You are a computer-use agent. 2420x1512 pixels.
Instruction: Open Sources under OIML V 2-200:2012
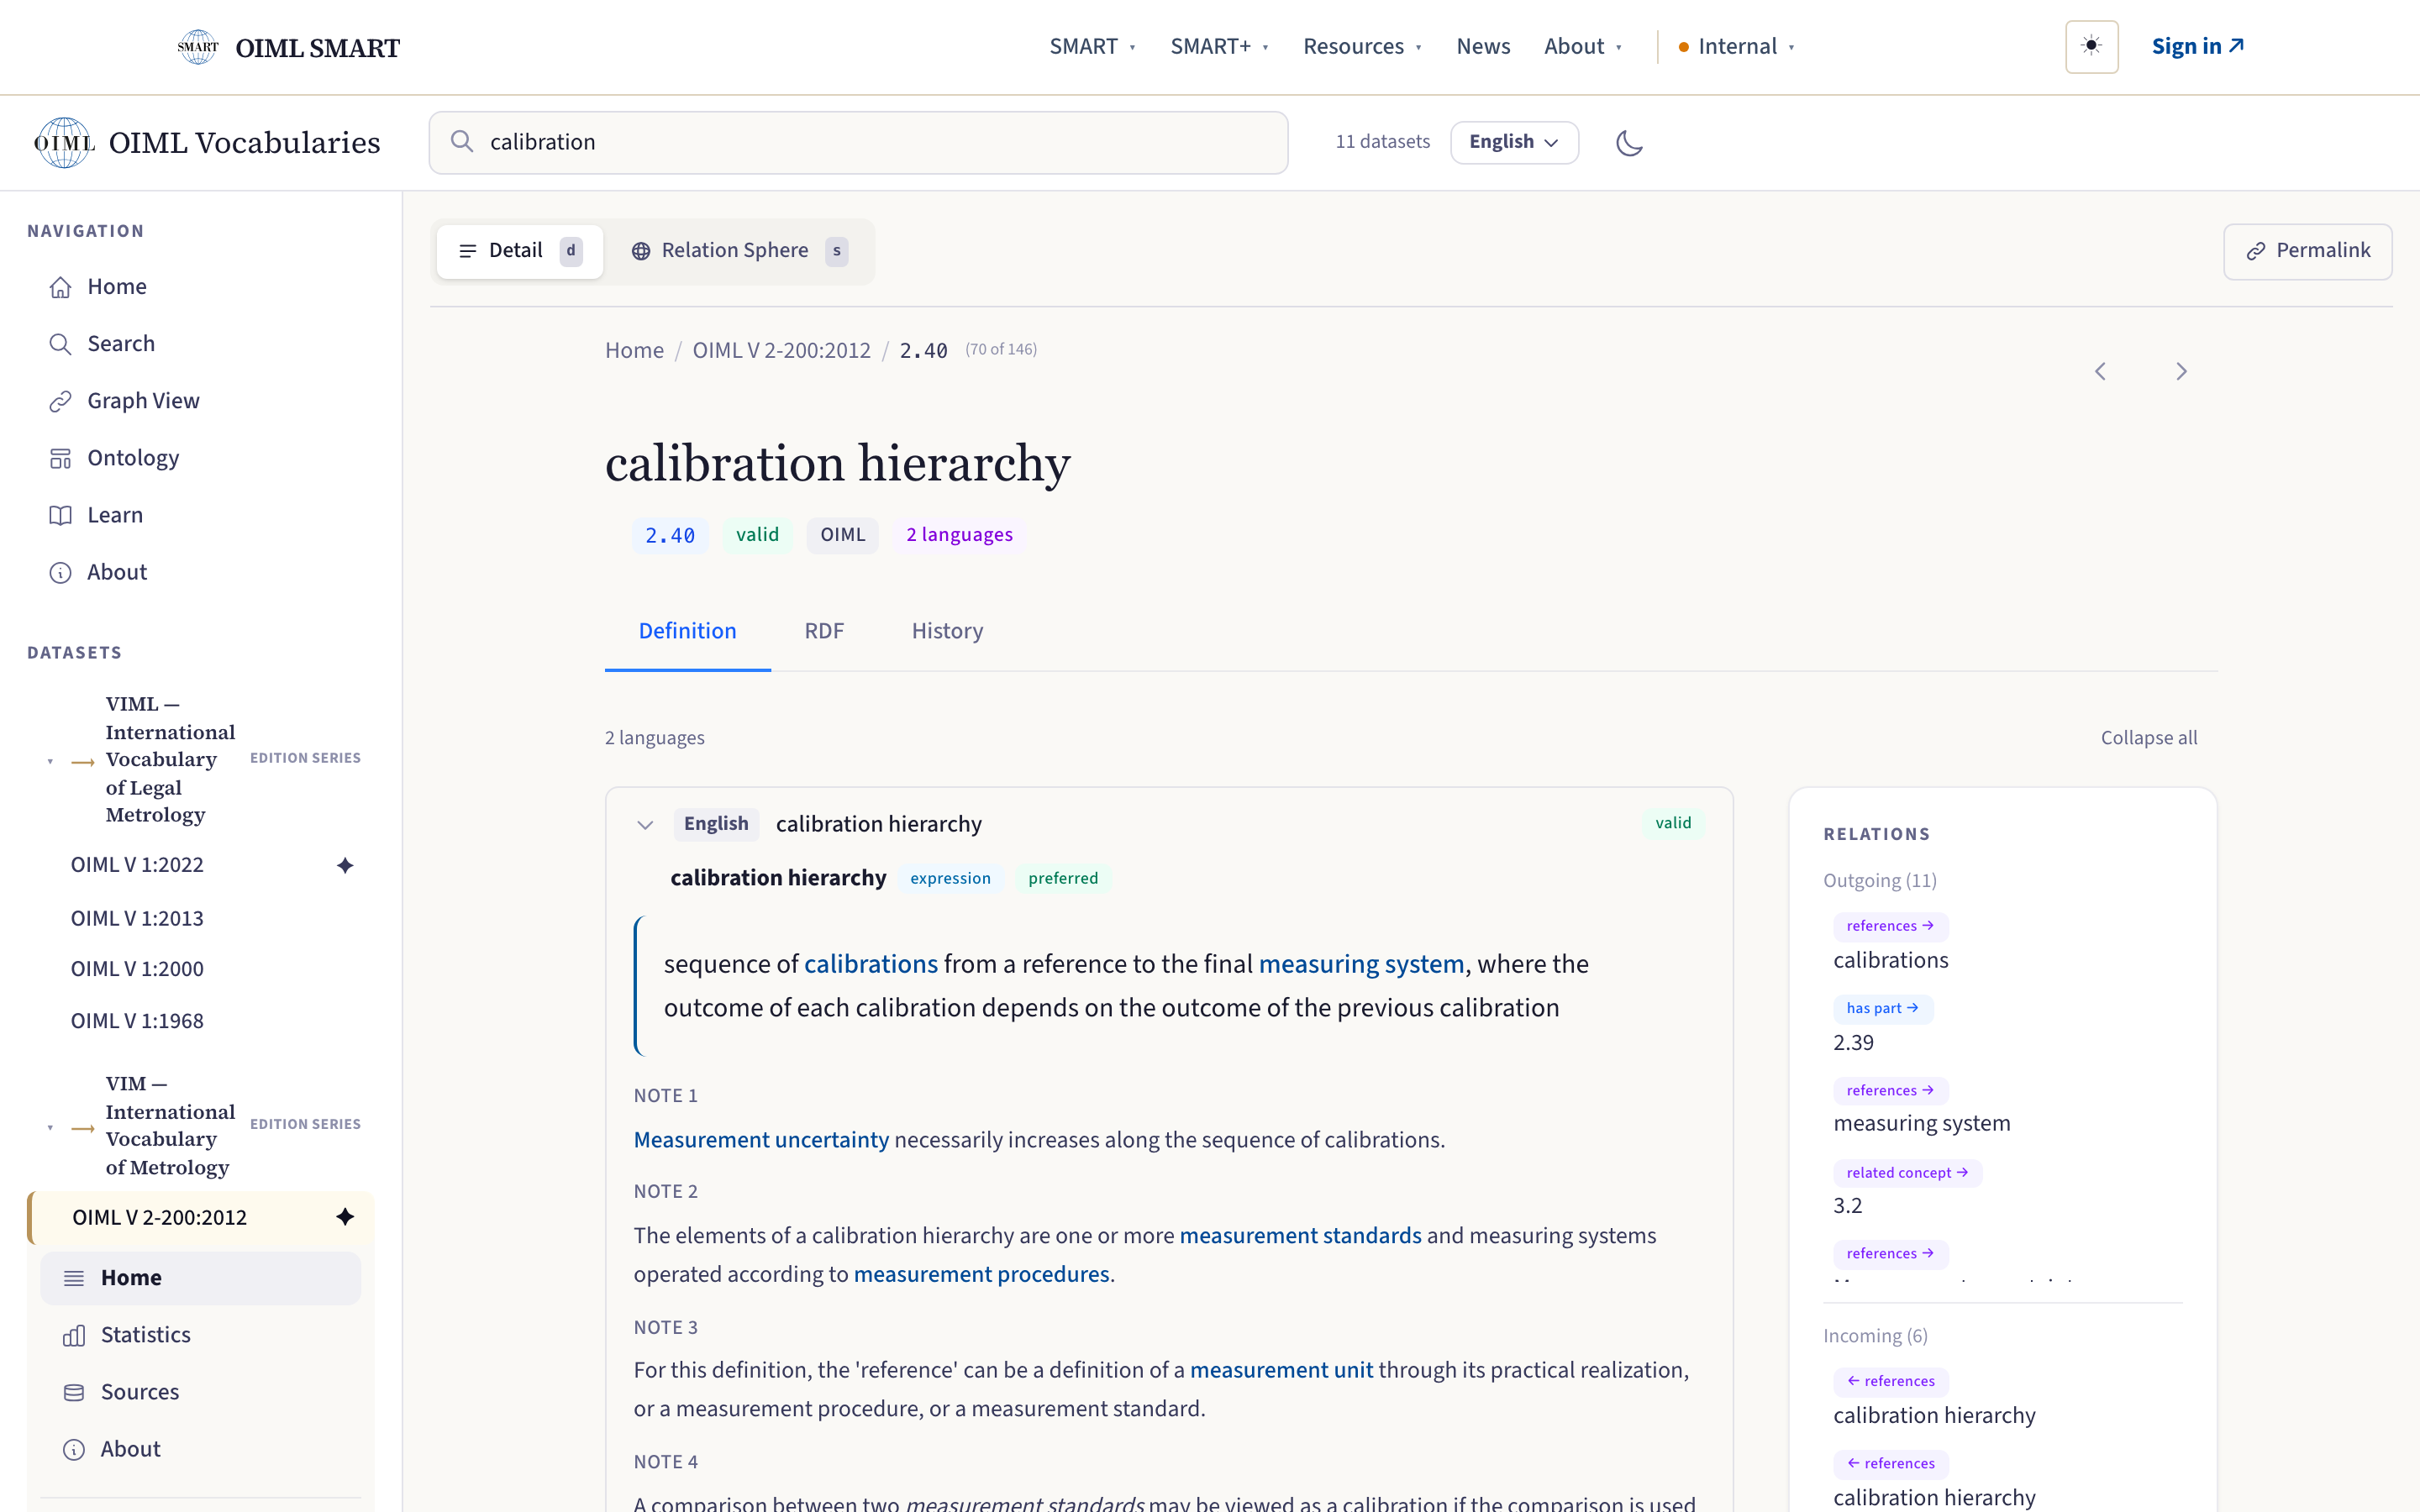point(200,1392)
